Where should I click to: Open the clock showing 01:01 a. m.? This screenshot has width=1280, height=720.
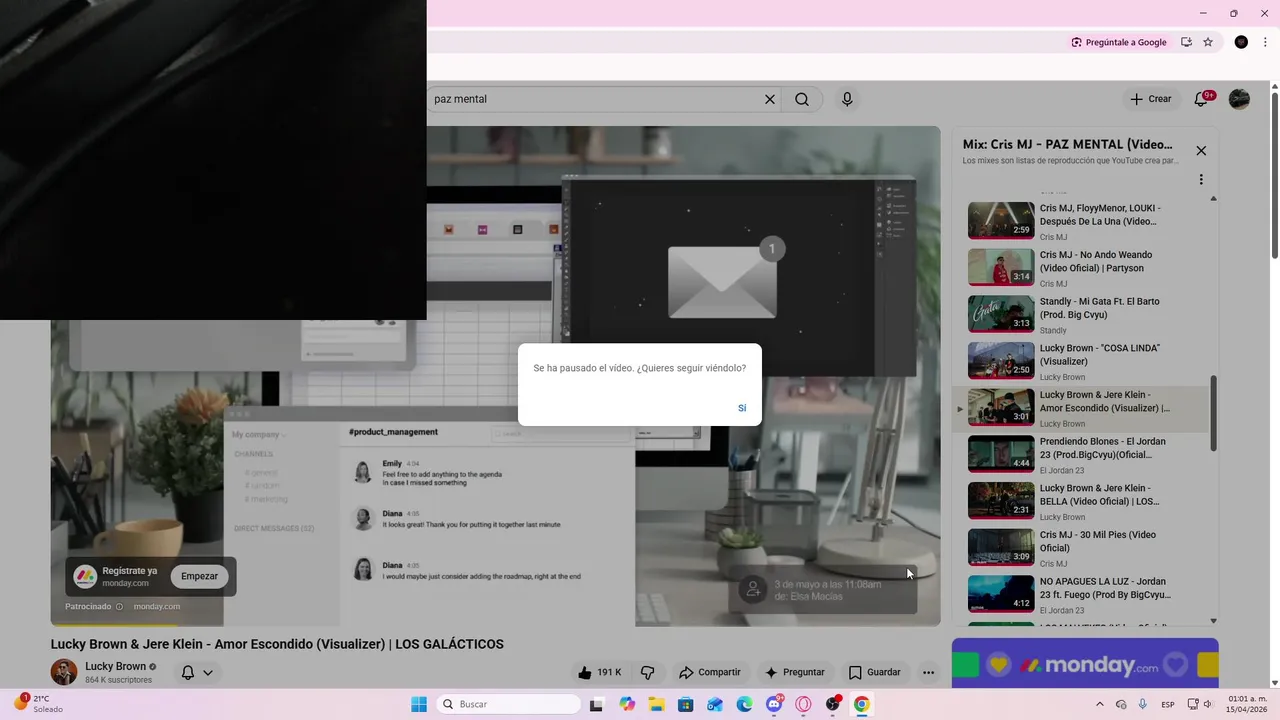(1247, 704)
